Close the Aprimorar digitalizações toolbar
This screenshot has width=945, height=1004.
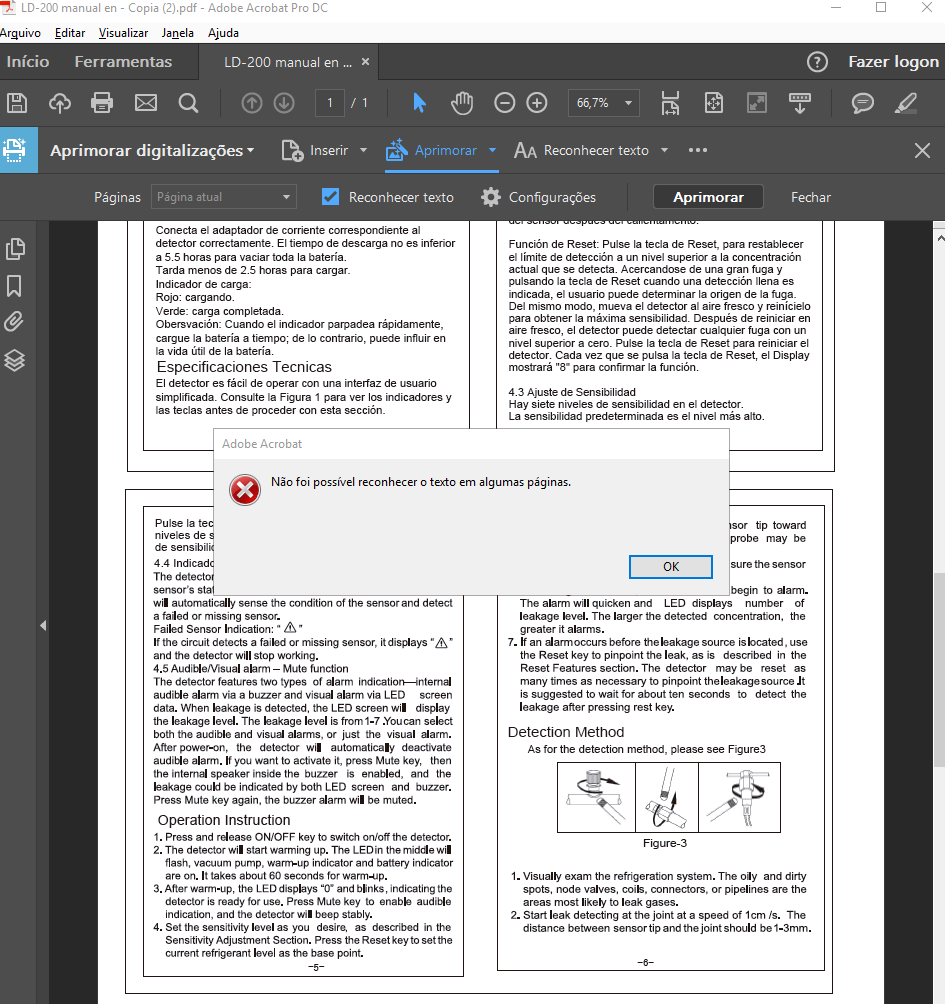click(922, 150)
